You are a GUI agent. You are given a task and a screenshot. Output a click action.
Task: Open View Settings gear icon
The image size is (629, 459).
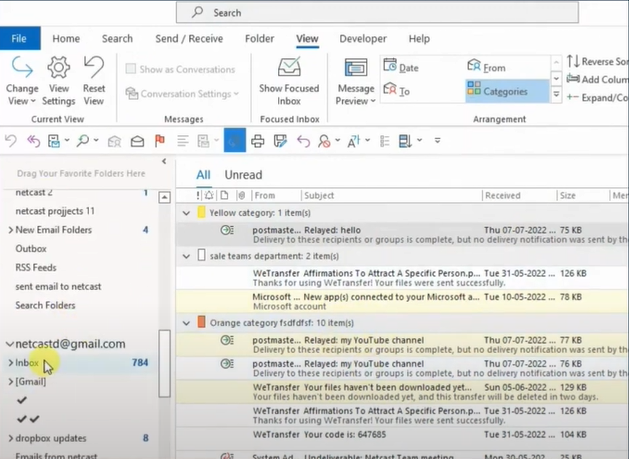coord(59,67)
